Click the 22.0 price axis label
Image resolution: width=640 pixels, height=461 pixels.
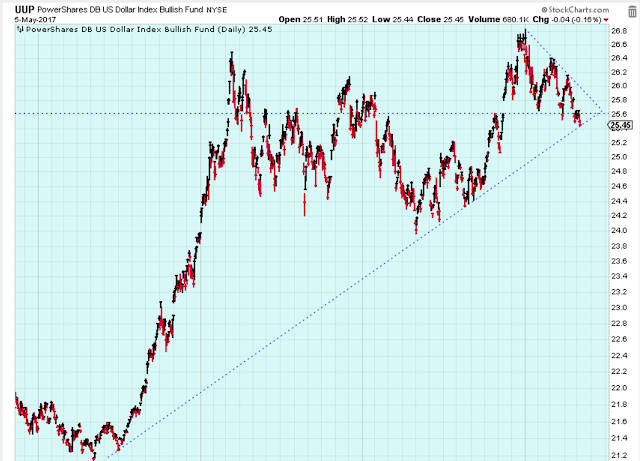point(619,388)
